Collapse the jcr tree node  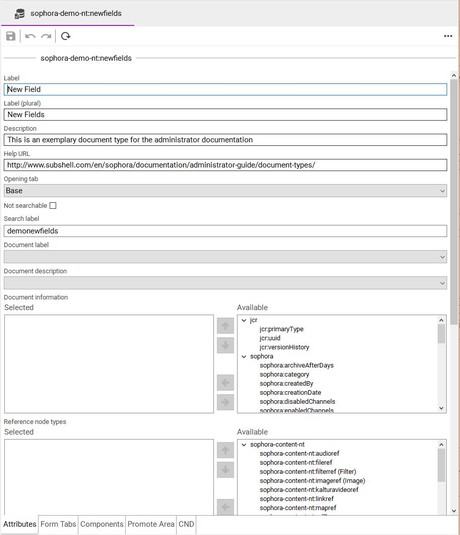tap(244, 320)
